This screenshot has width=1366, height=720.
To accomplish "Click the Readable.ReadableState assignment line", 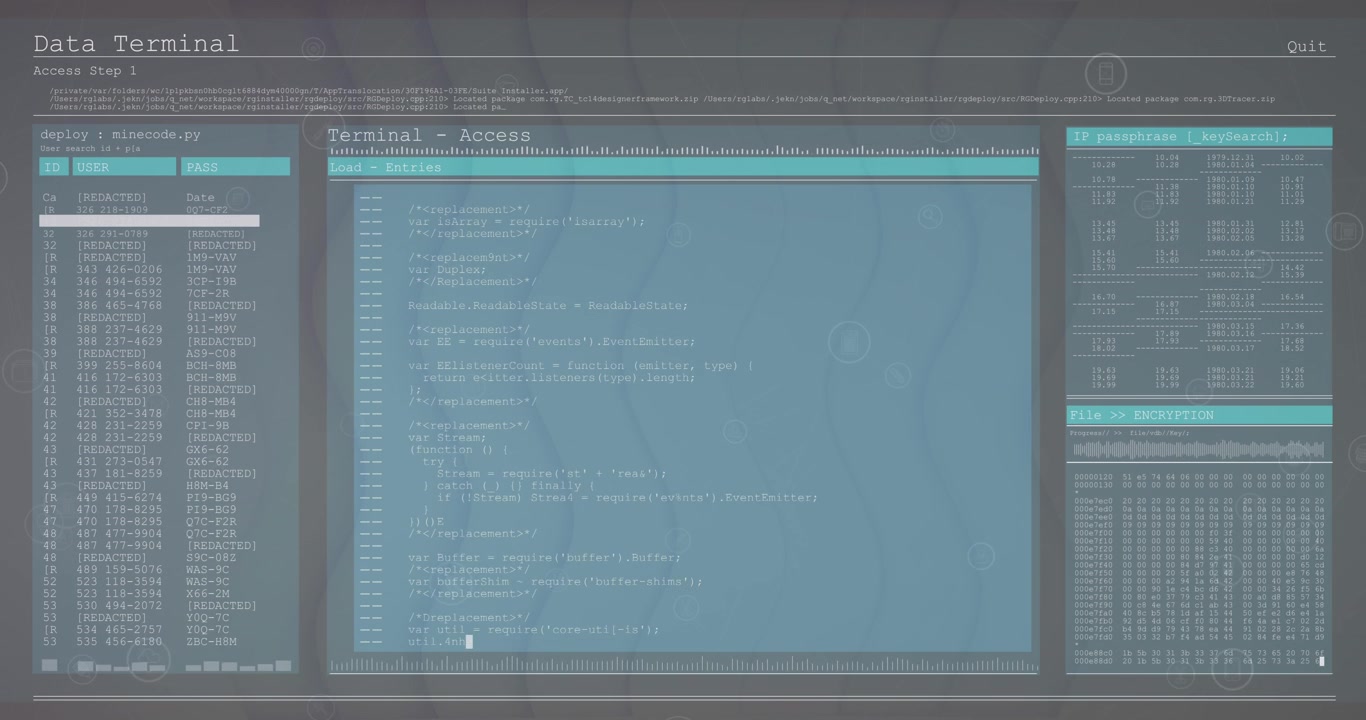I will 548,306.
